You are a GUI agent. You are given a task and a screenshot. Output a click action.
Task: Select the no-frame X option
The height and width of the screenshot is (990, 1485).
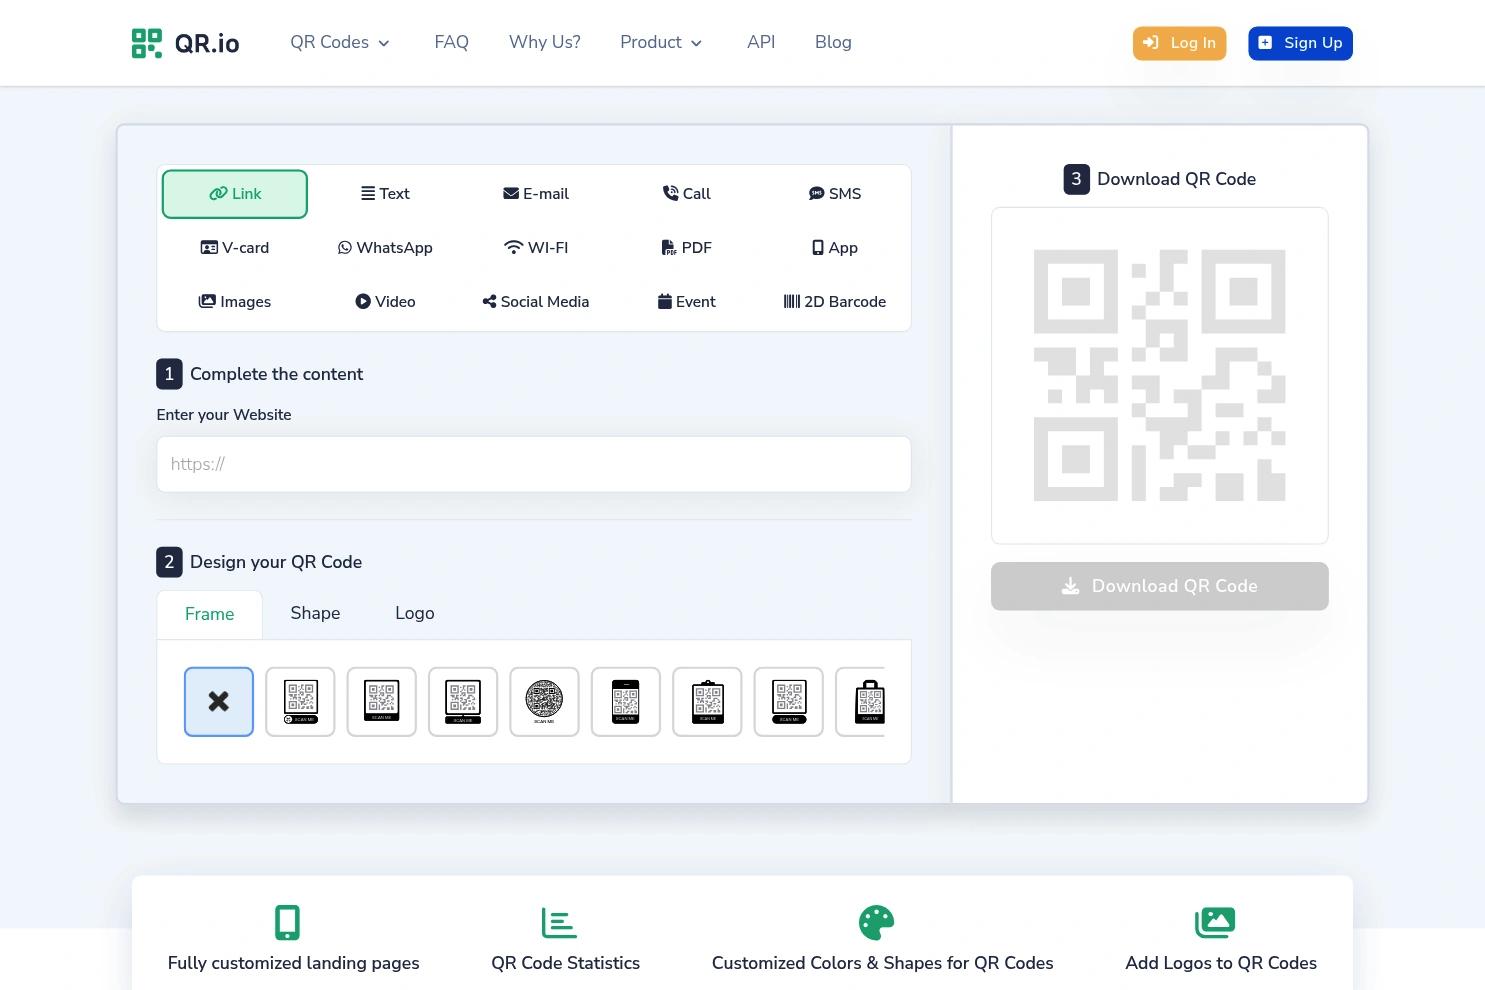click(219, 702)
